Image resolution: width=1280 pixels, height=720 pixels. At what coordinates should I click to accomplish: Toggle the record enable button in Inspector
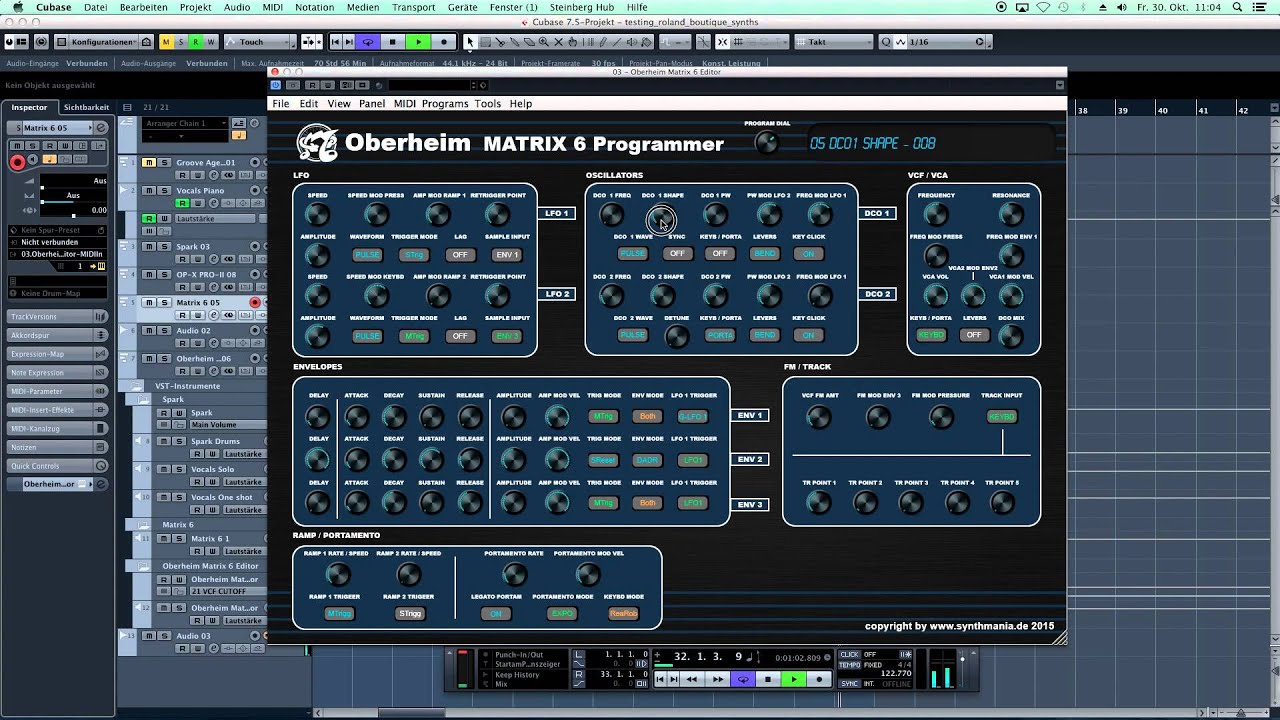(x=17, y=161)
